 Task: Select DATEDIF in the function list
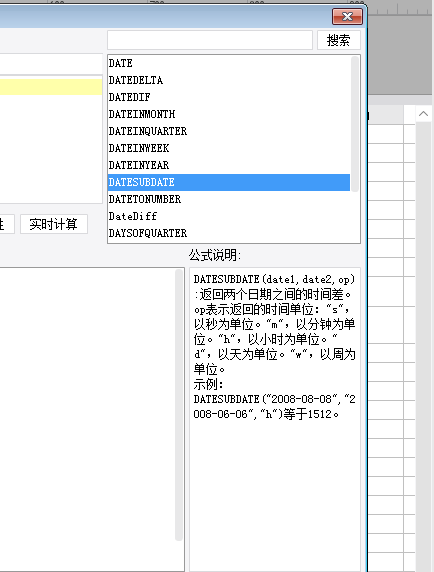(229, 97)
